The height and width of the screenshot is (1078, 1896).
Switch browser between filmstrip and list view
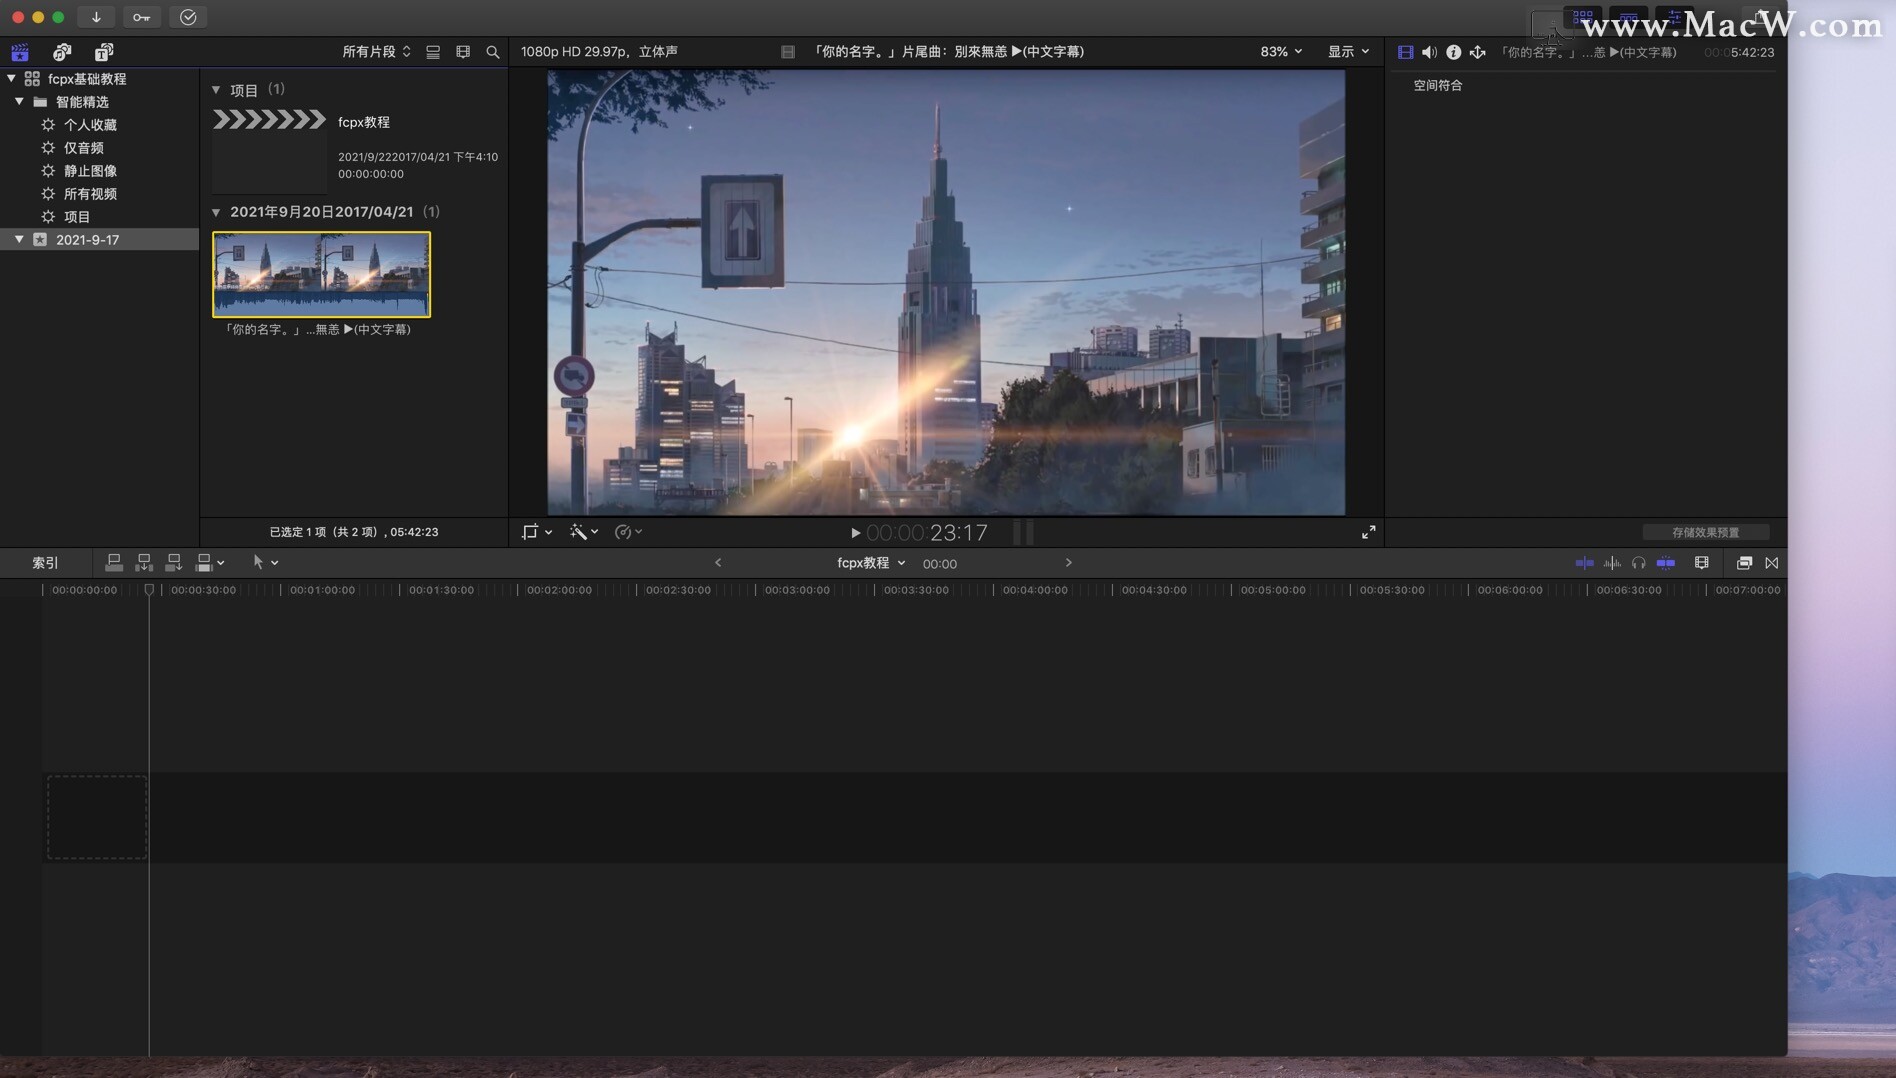pos(433,52)
